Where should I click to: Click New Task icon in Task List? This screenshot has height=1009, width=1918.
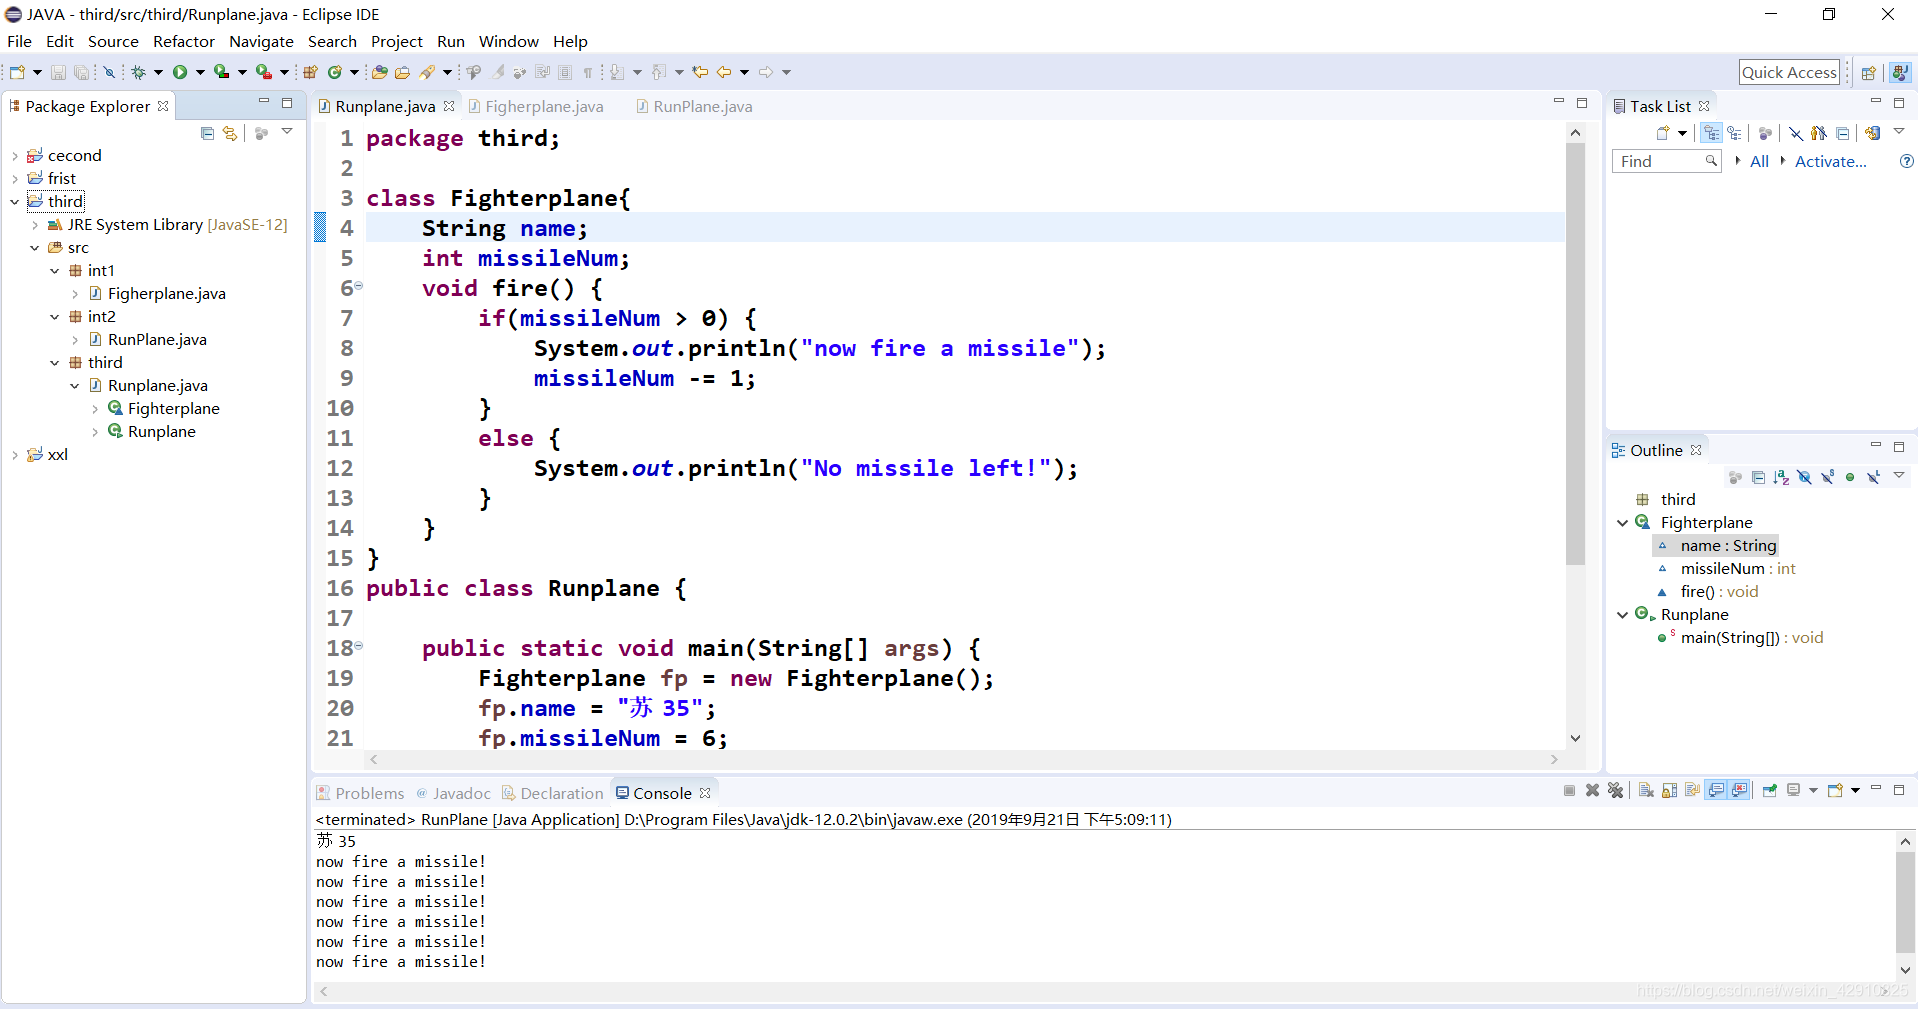pyautogui.click(x=1663, y=133)
